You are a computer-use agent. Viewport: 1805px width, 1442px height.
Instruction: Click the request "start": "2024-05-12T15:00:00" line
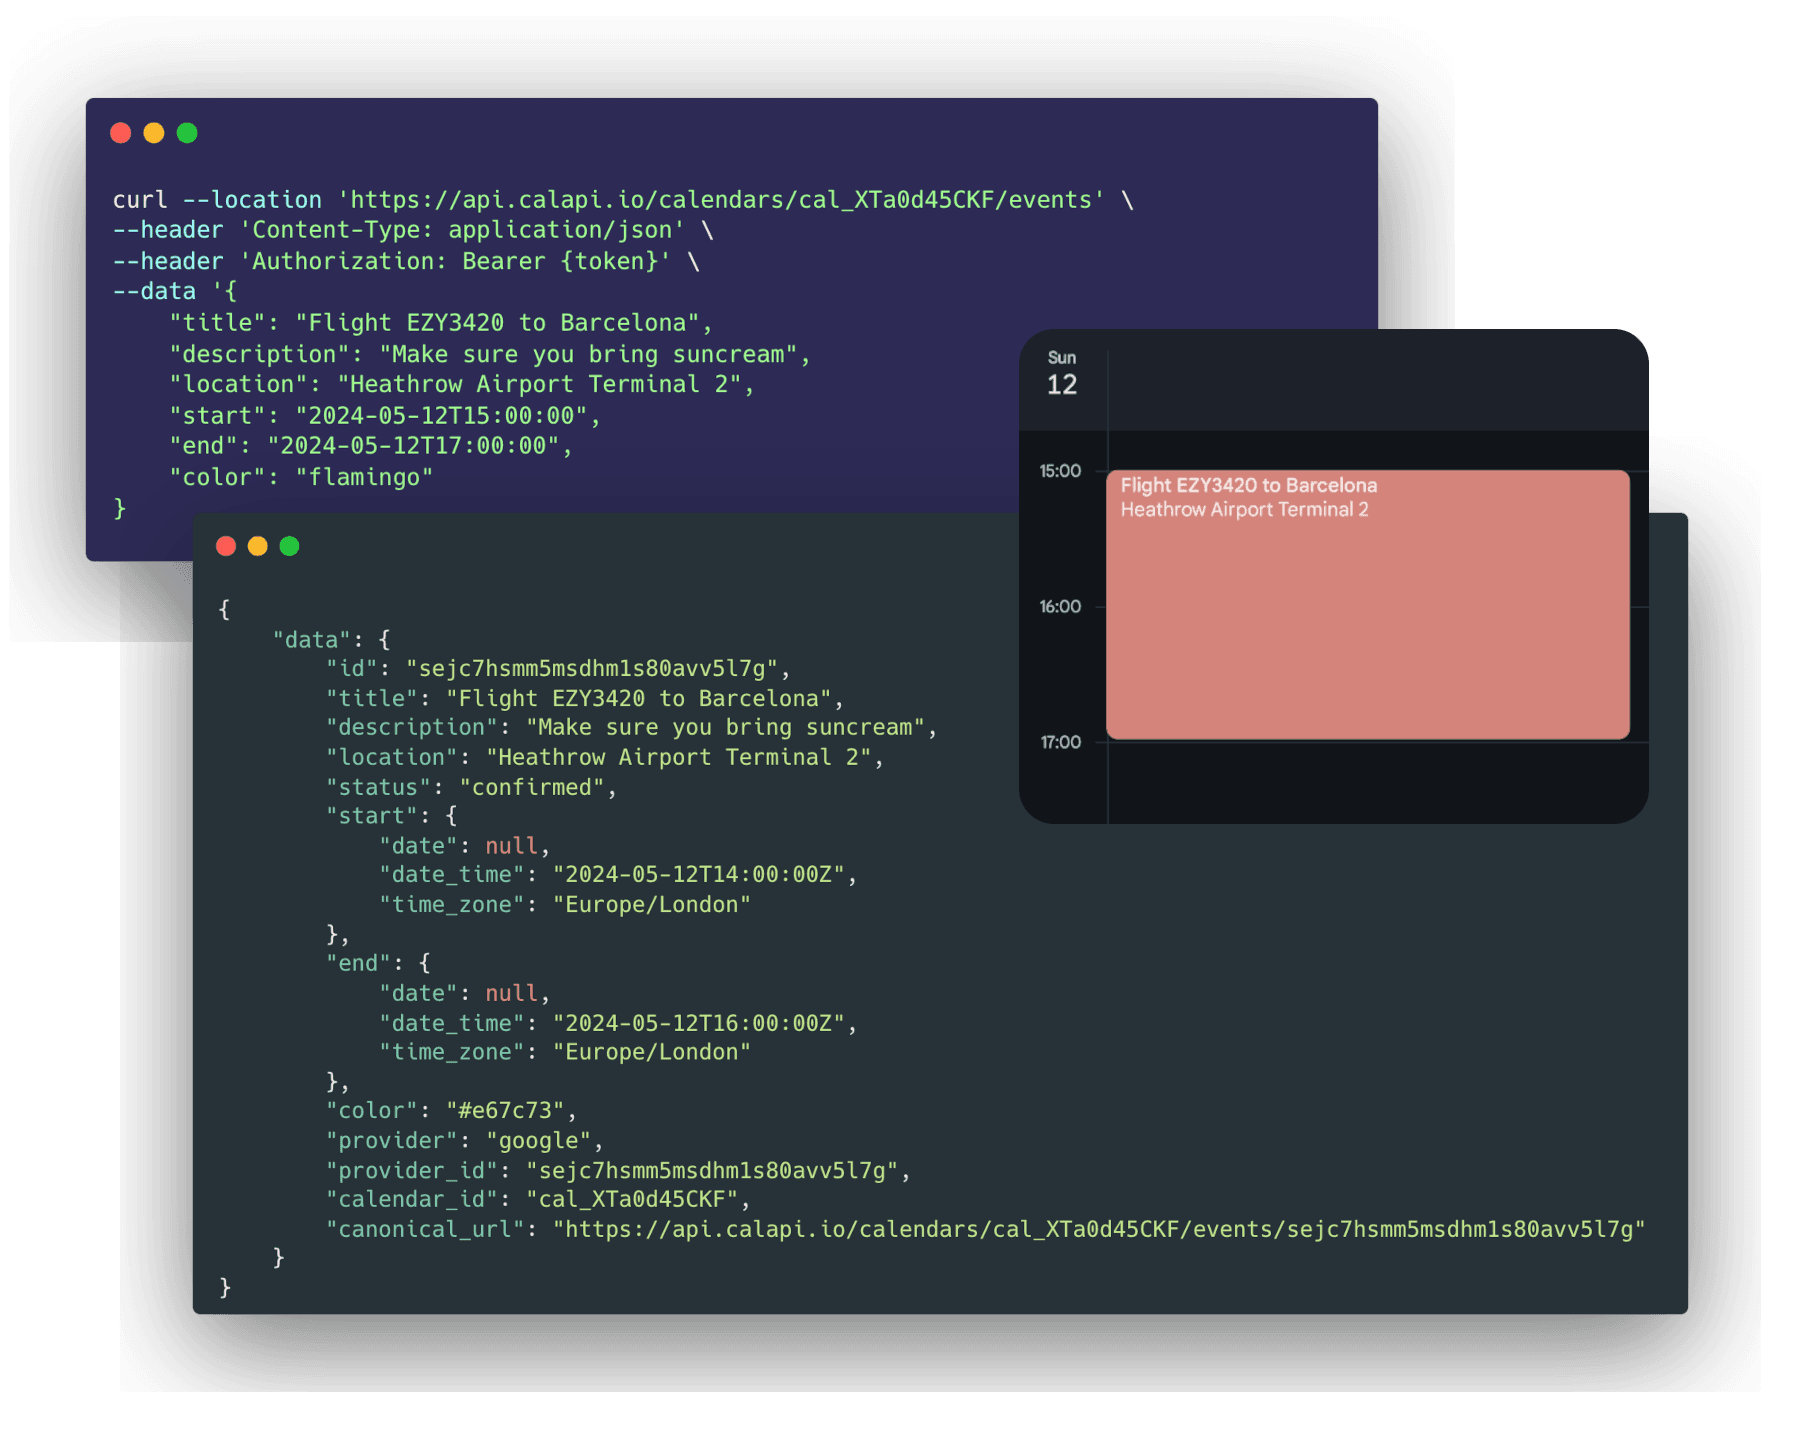(x=384, y=416)
